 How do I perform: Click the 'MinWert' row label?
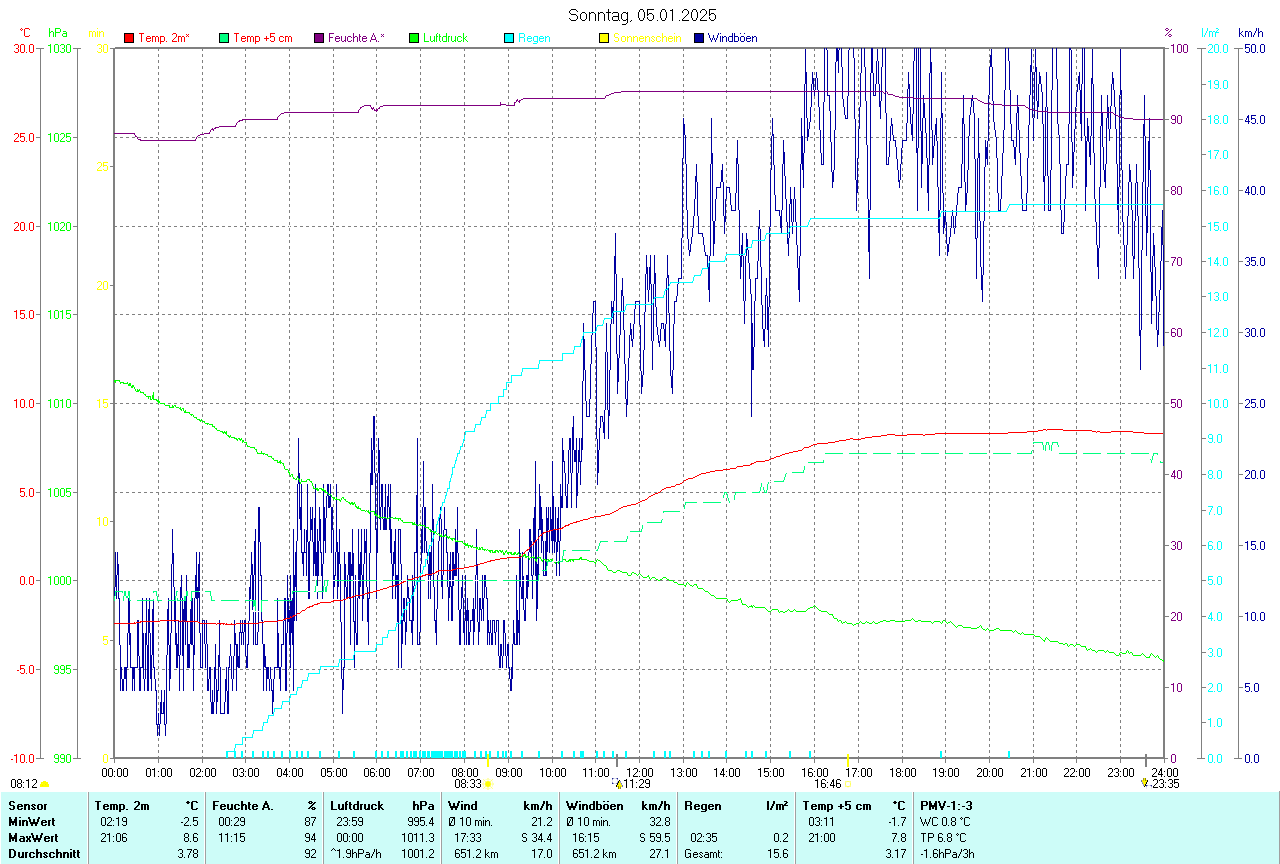point(32,822)
